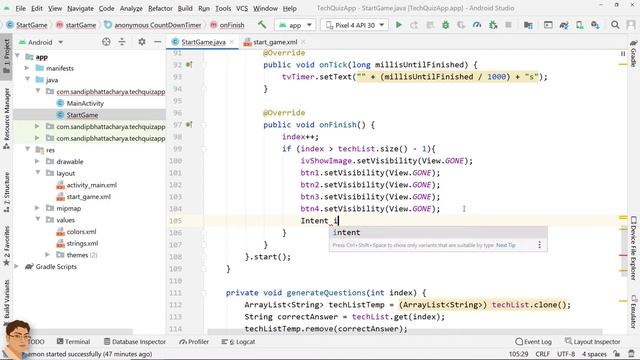Open the Navigate menu
This screenshot has height=360, width=640.
point(80,8)
